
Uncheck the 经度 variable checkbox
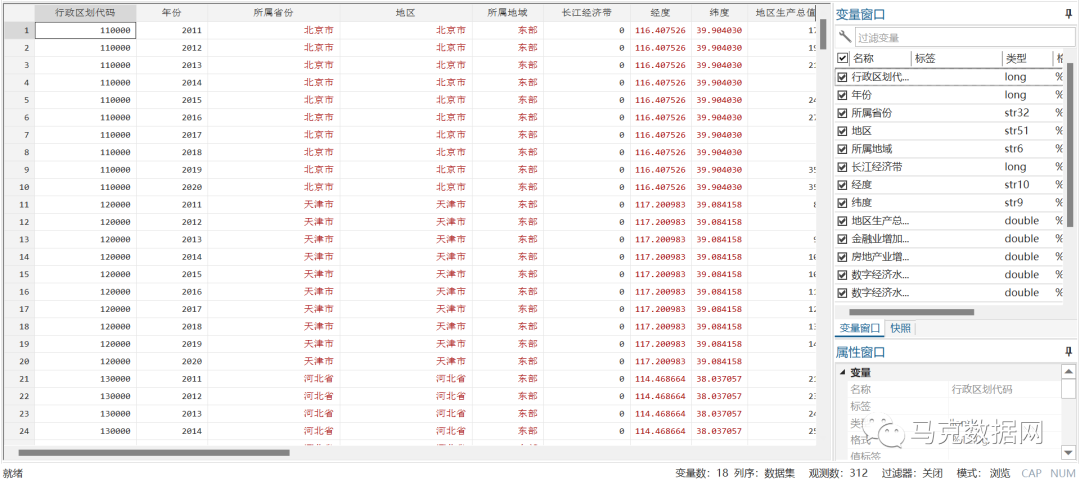(x=842, y=185)
